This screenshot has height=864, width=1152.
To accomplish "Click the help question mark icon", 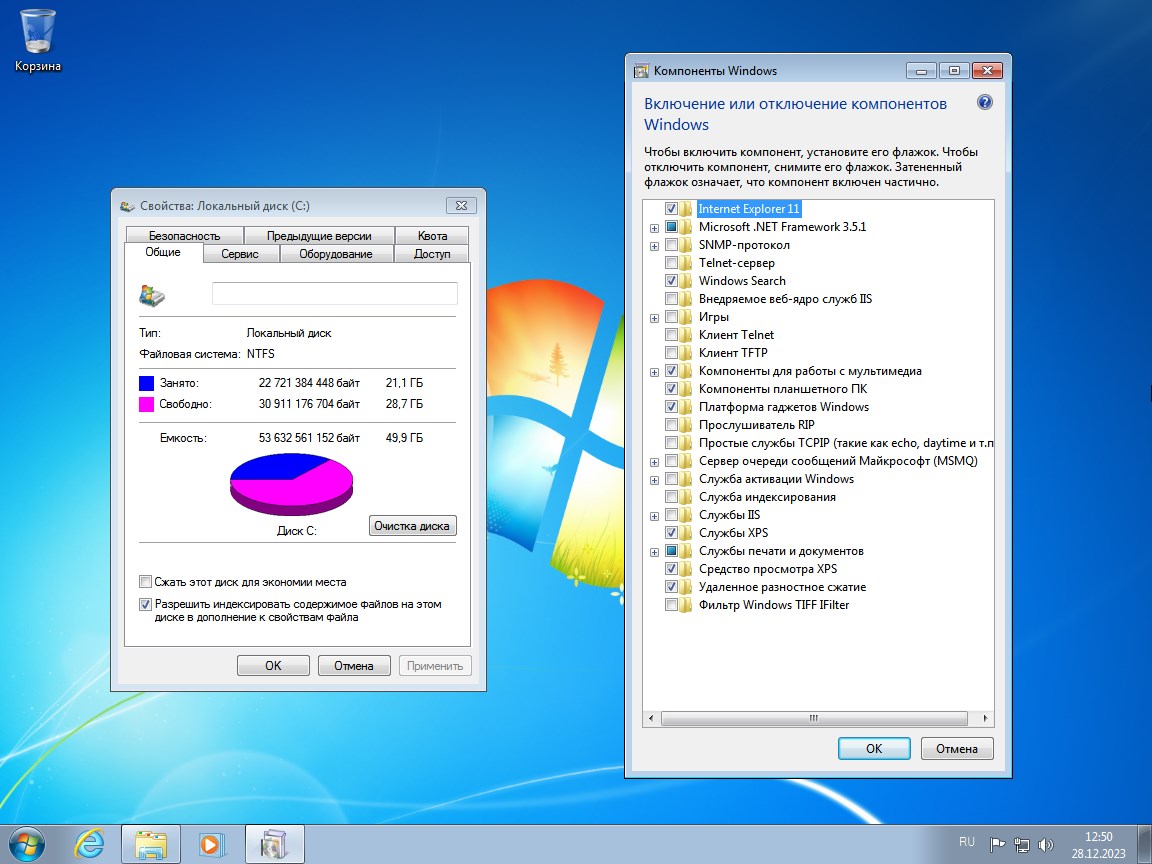I will [984, 104].
